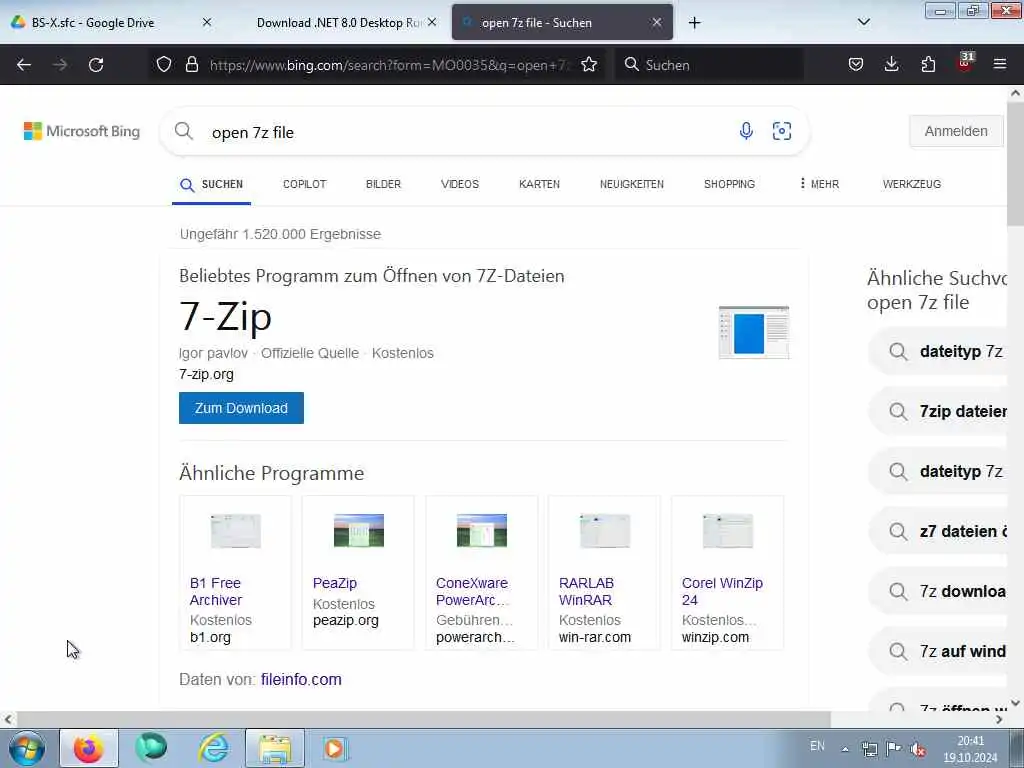Open the Pocket save icon
Screen dimensions: 1024x768
pos(856,64)
